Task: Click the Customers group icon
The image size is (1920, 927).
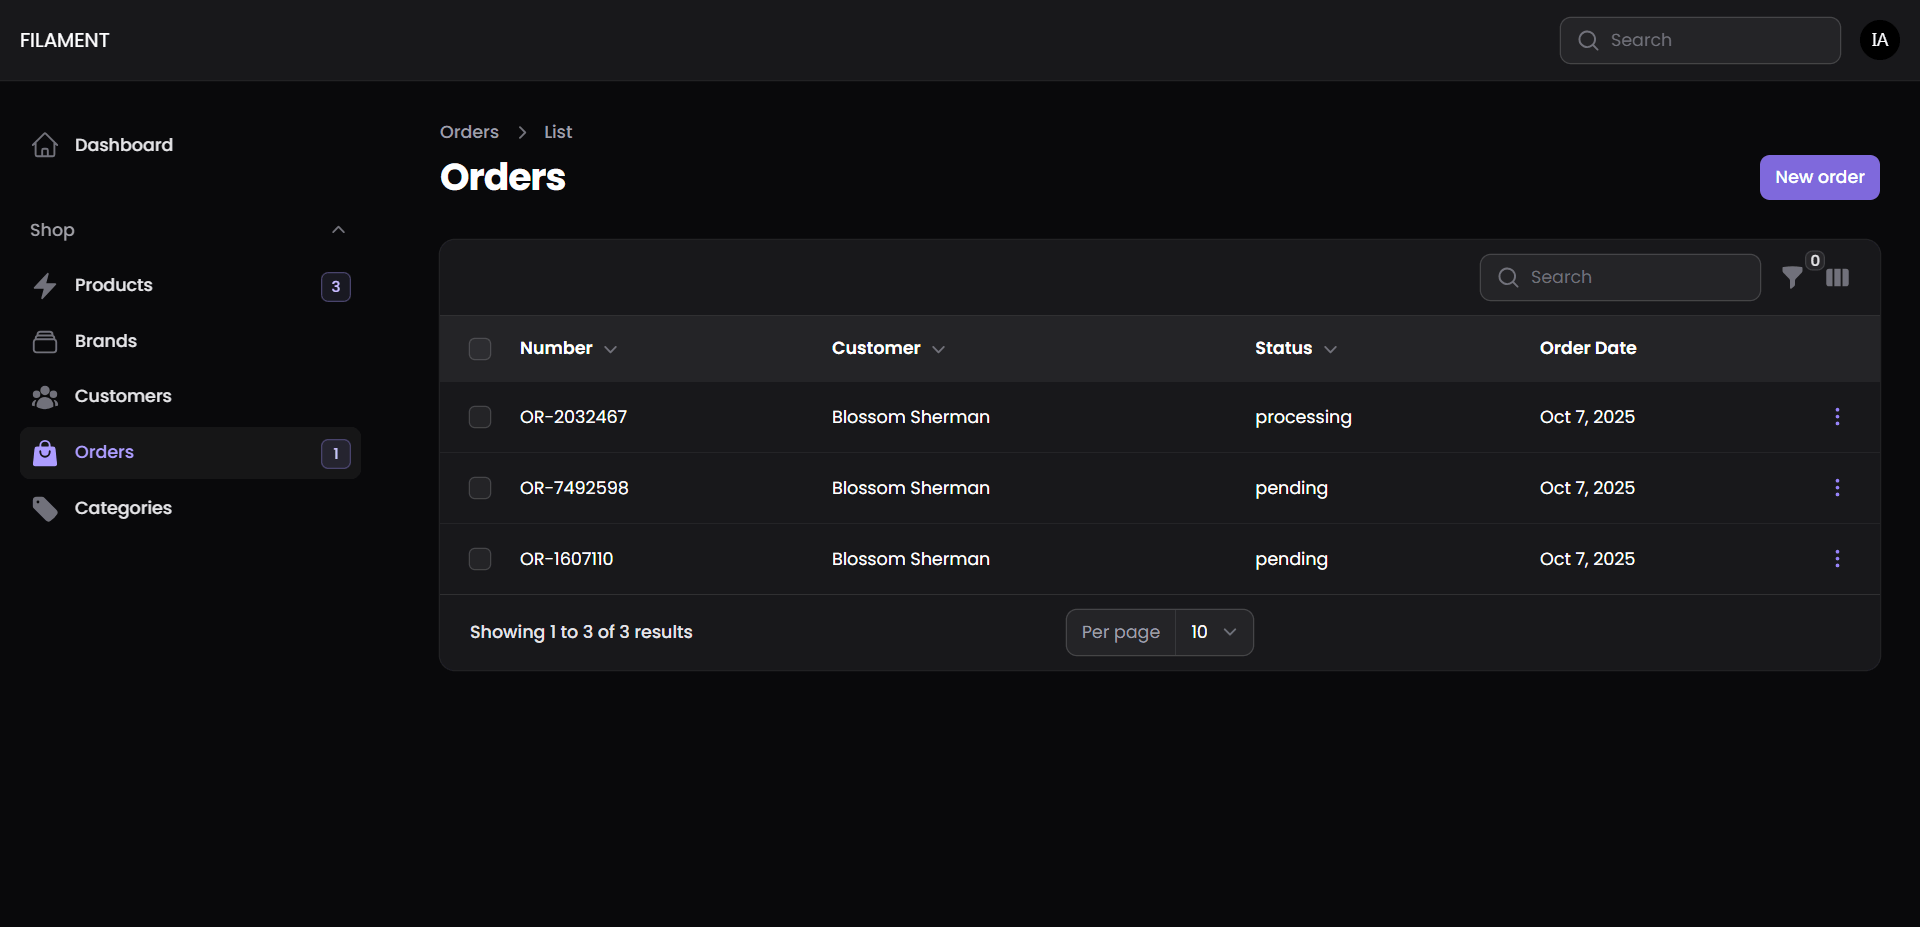Action: (45, 397)
